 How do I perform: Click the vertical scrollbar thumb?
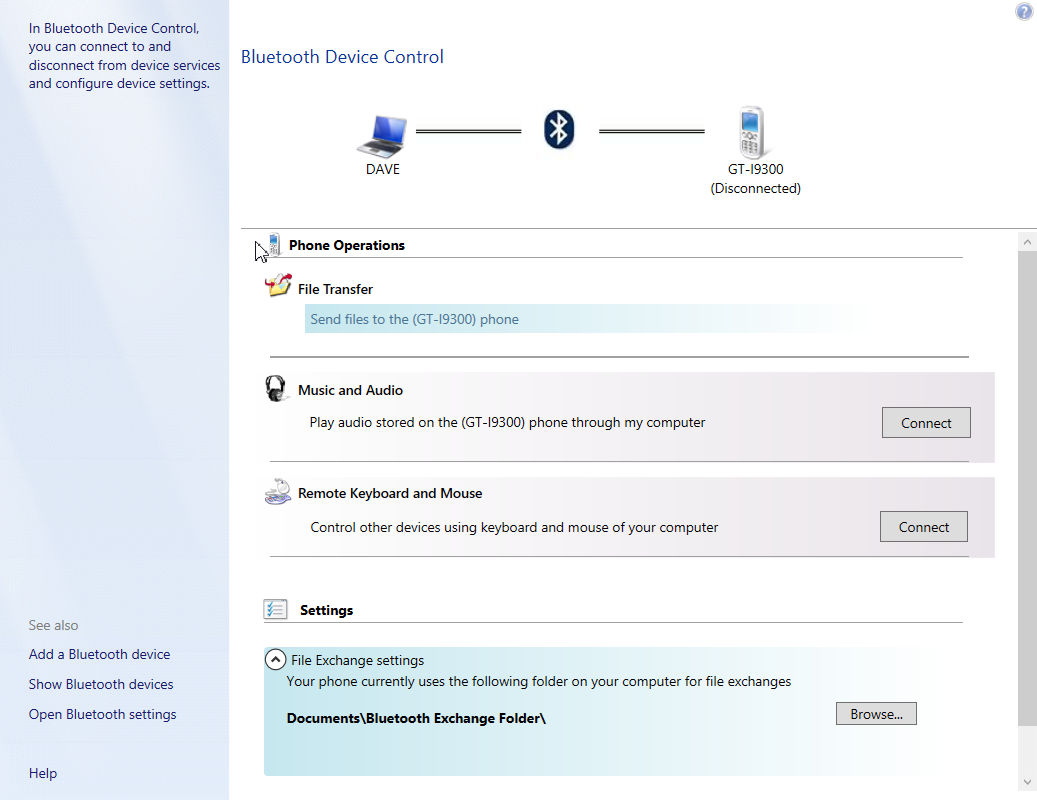point(1027,488)
